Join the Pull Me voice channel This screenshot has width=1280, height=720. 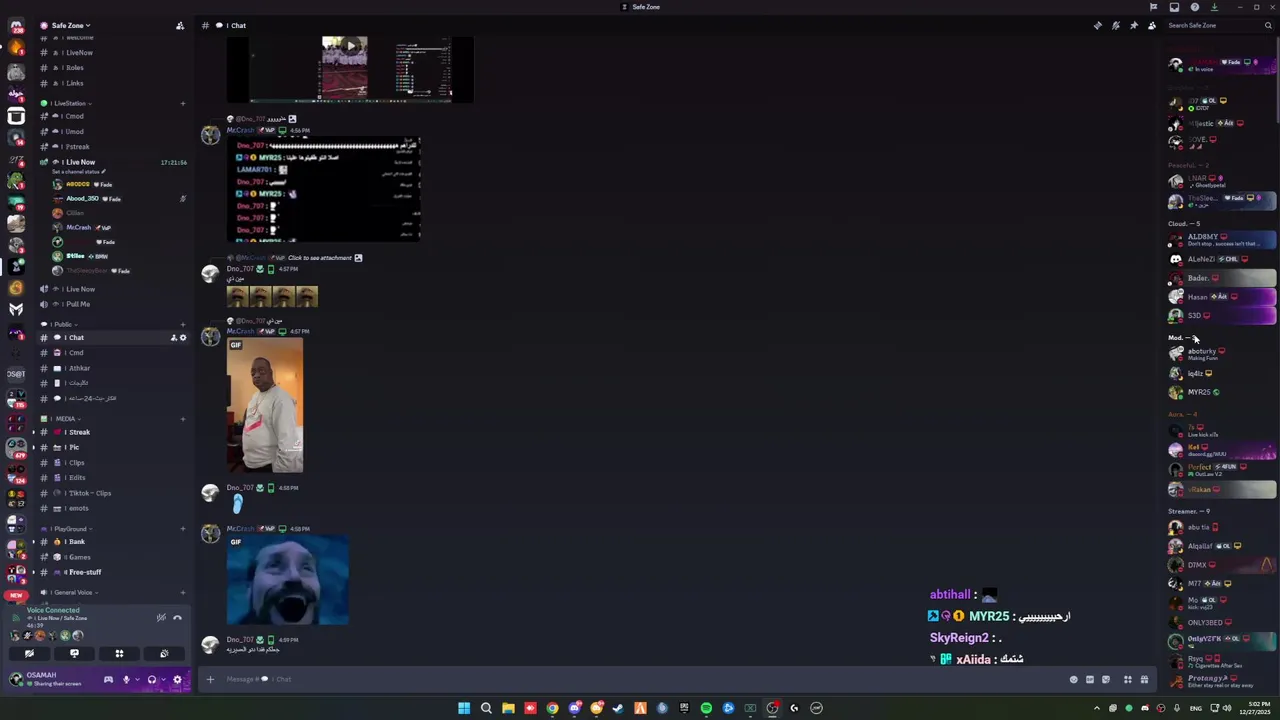click(x=112, y=304)
